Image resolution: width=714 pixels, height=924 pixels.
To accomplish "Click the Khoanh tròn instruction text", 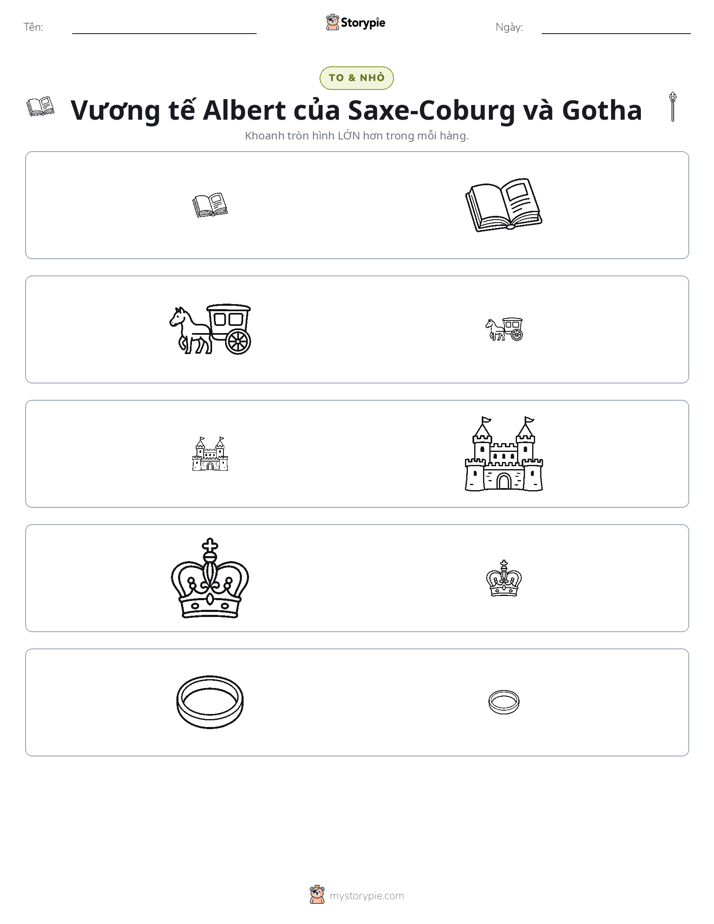I will 356,136.
